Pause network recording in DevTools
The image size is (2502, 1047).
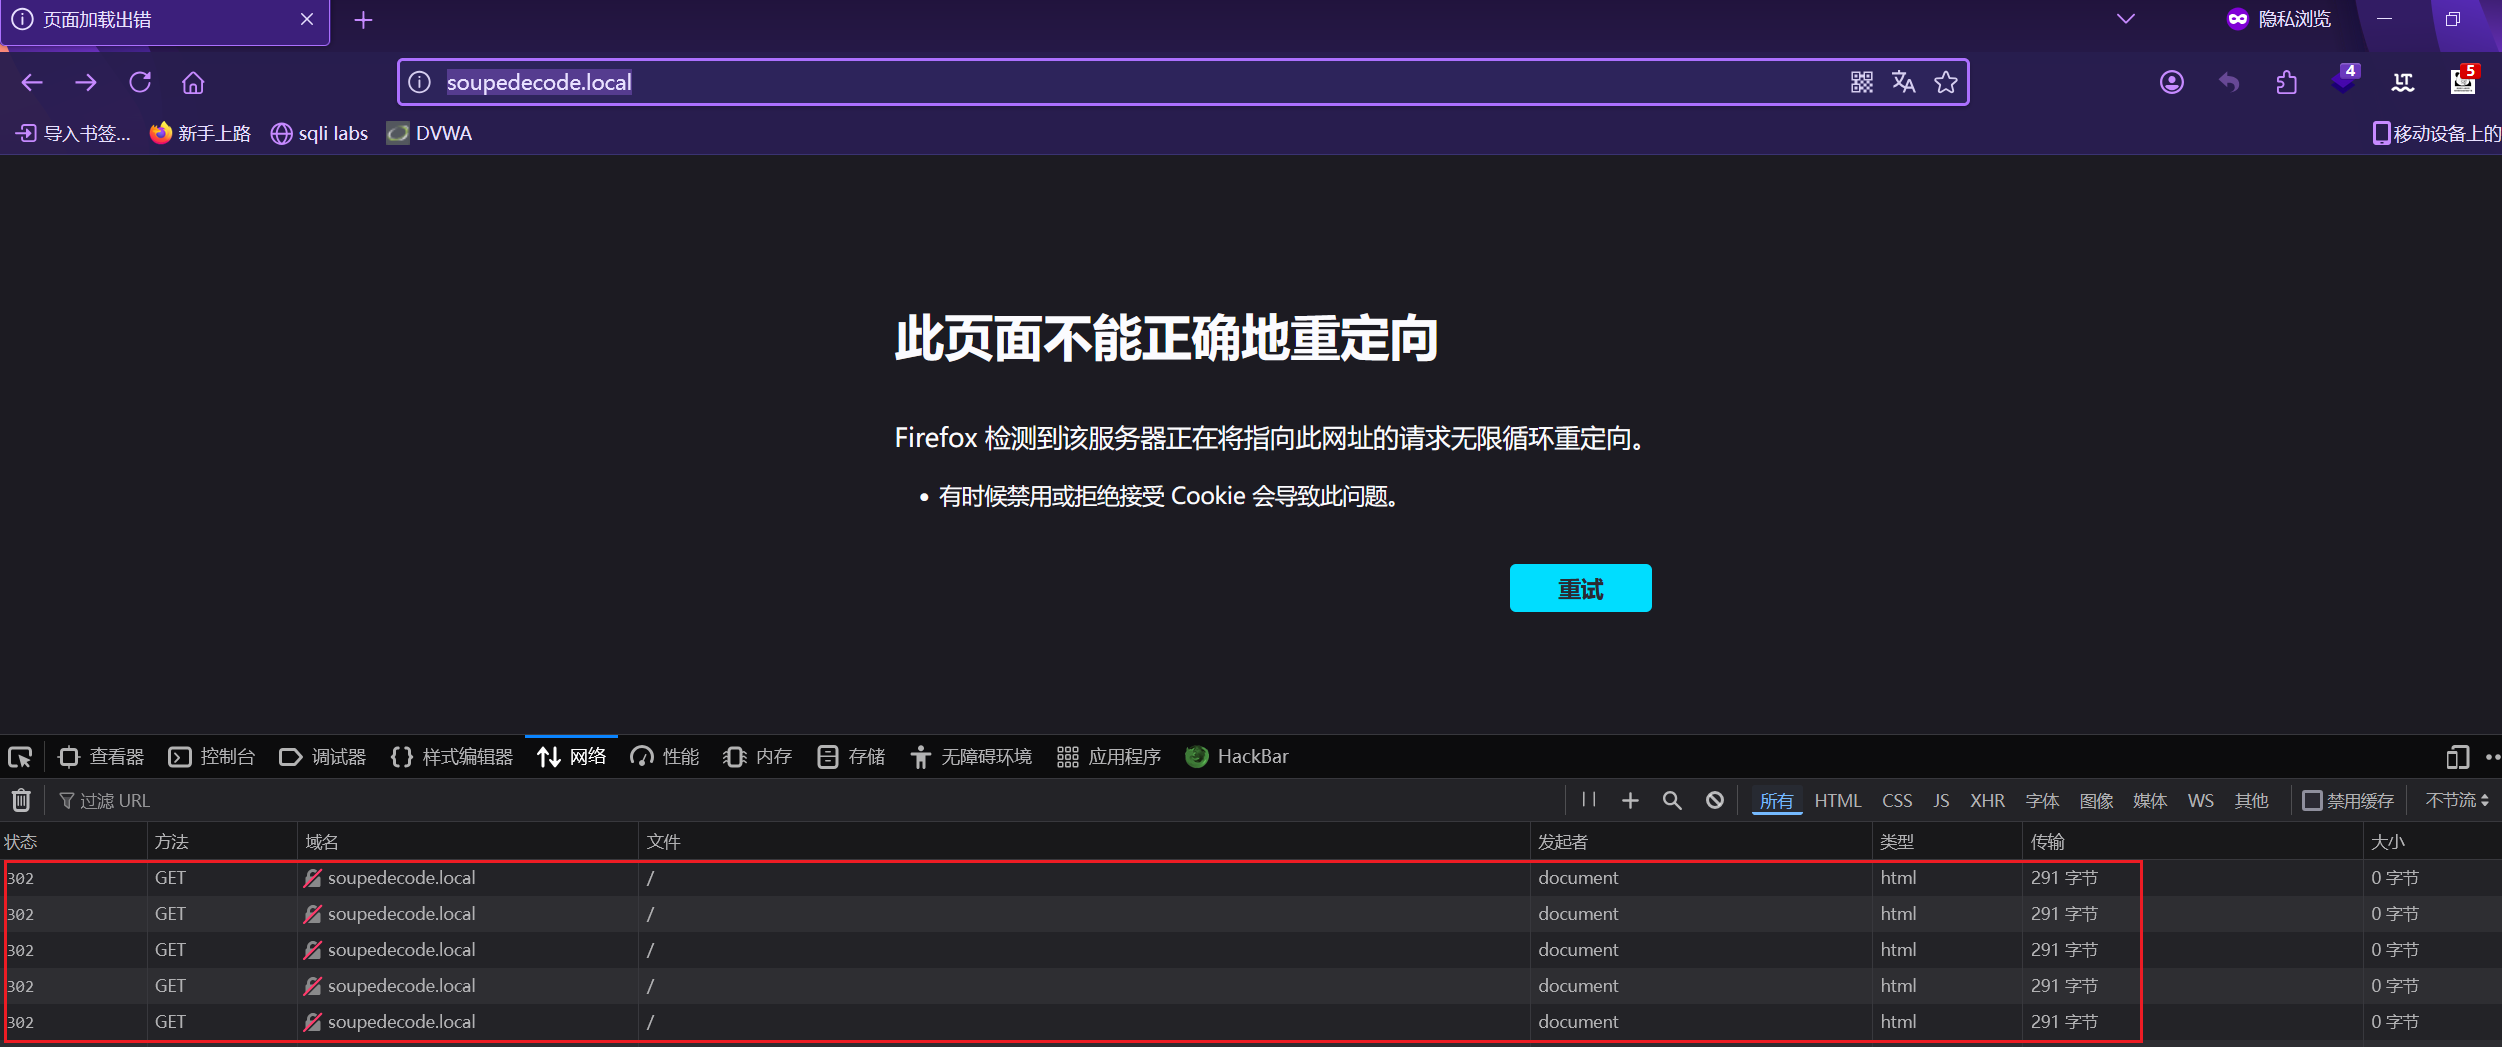pyautogui.click(x=1588, y=799)
